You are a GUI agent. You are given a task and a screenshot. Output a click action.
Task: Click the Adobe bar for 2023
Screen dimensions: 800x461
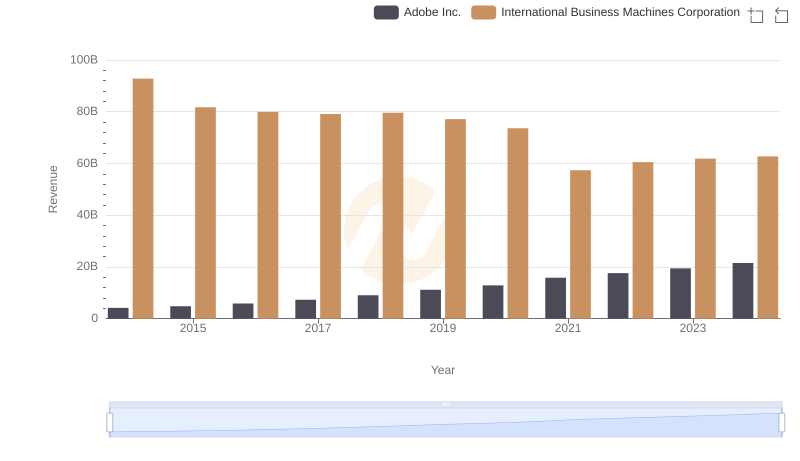click(680, 293)
